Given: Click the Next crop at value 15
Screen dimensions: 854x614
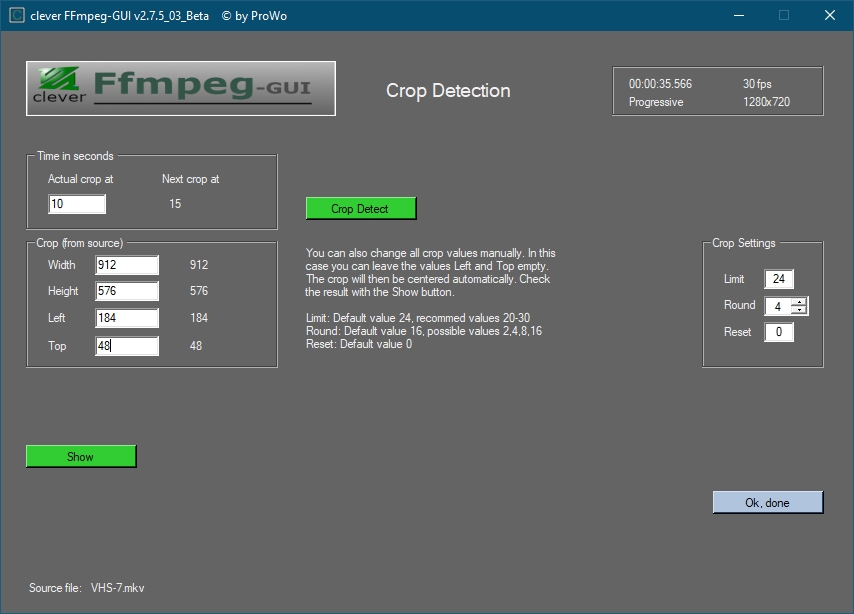Looking at the screenshot, I should pos(175,204).
